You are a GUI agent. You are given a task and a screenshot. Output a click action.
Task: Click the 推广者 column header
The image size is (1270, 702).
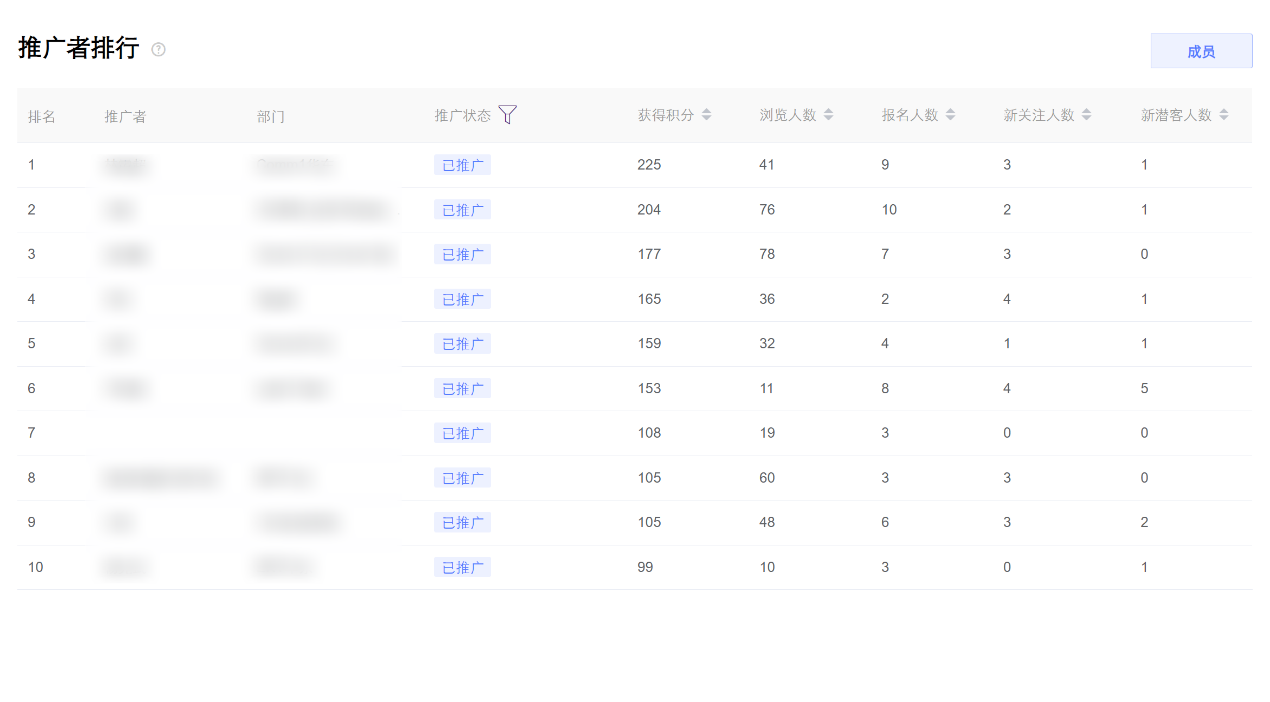(126, 116)
